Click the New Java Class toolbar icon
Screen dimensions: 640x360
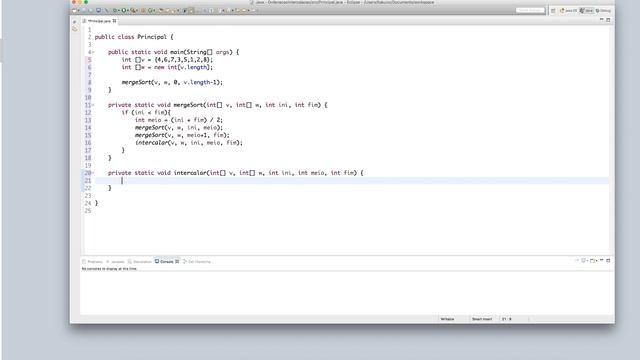click(151, 11)
